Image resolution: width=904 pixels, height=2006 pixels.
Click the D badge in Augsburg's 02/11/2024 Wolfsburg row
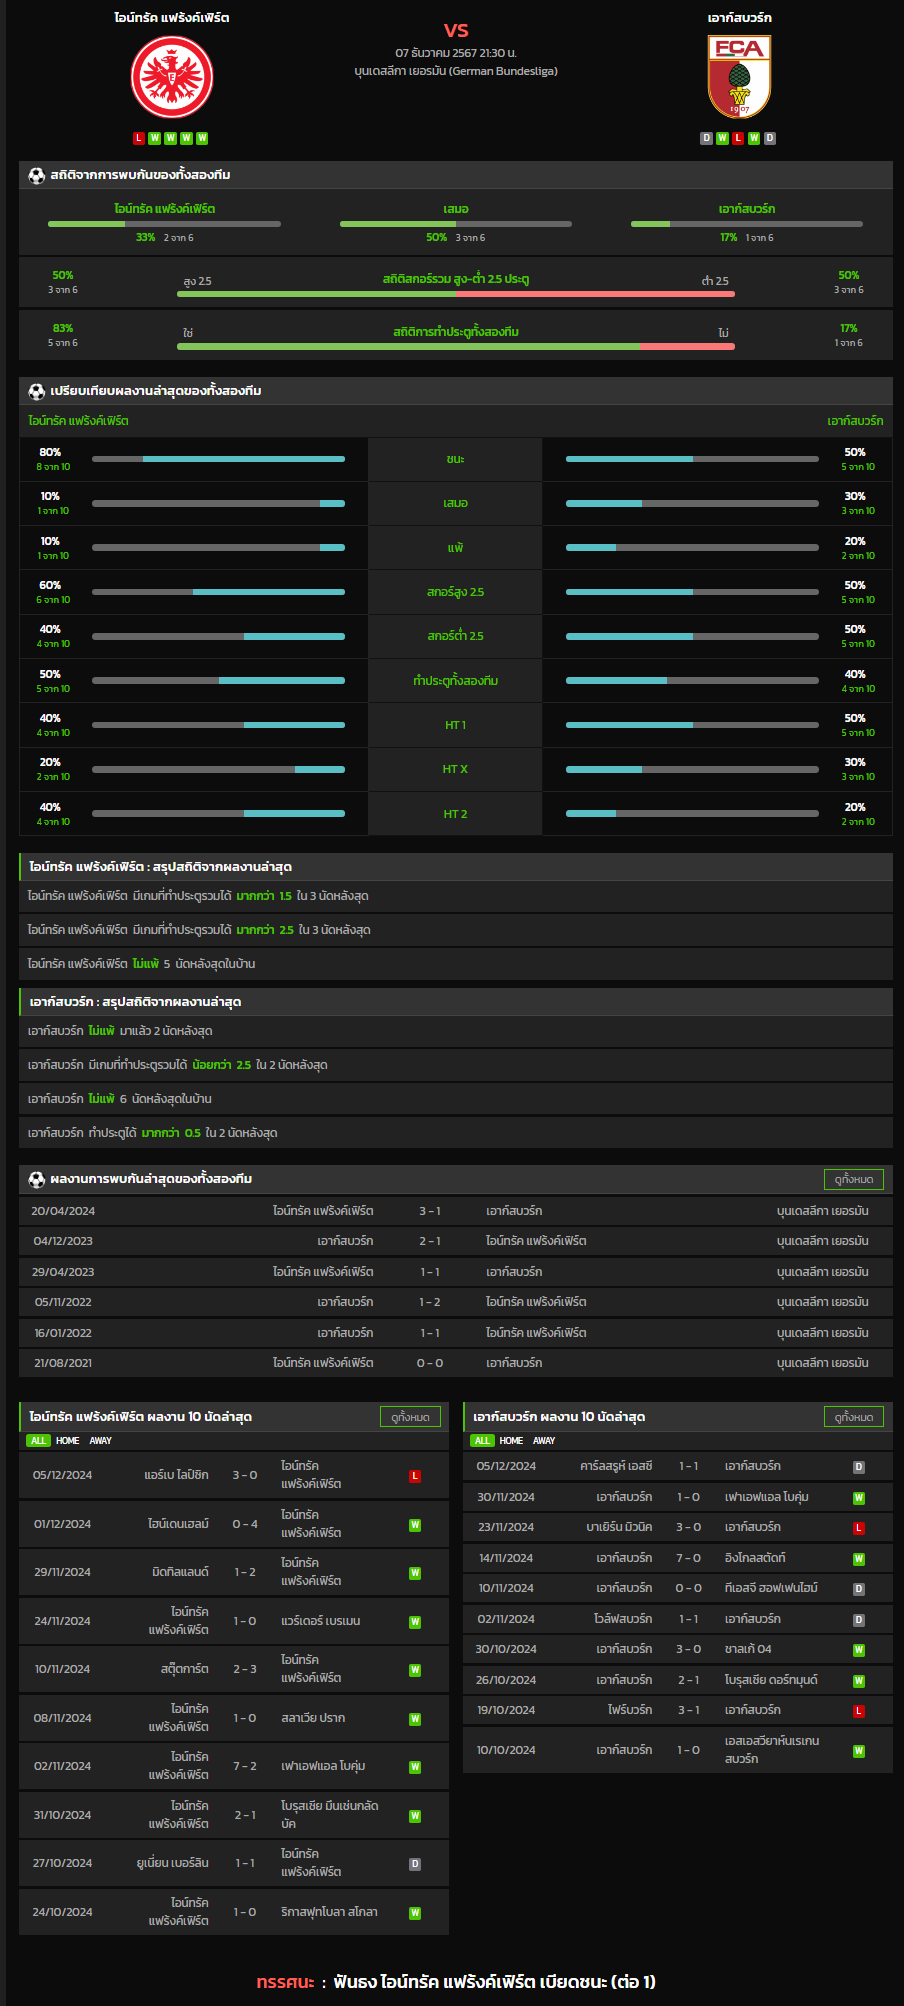(859, 1620)
